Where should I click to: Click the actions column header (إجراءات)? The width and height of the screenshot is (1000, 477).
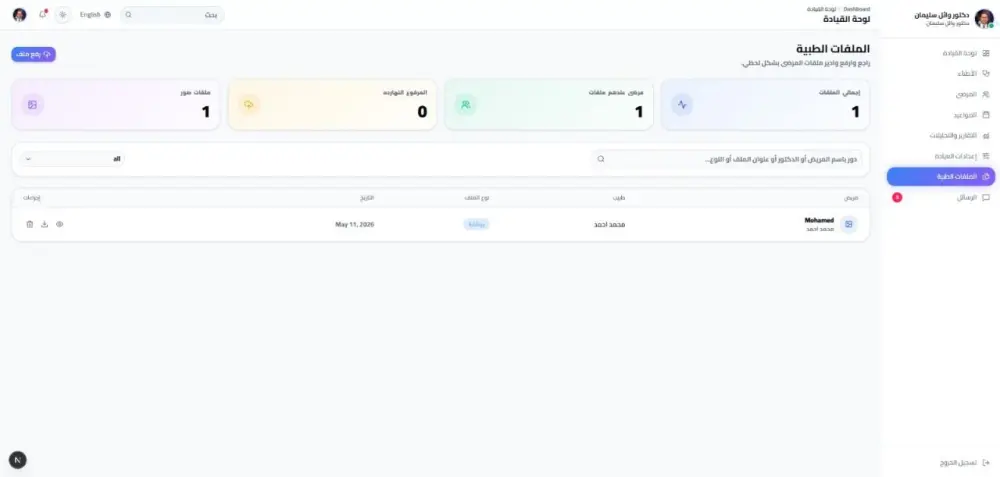point(32,198)
